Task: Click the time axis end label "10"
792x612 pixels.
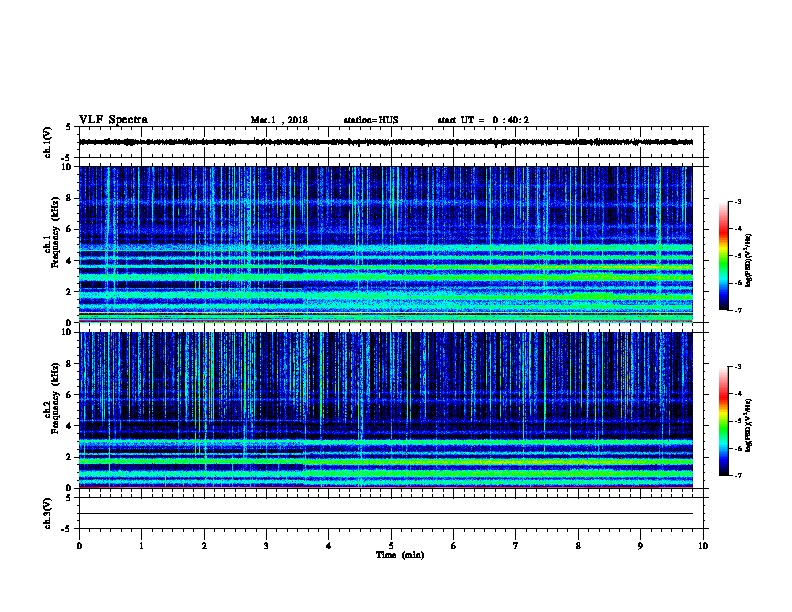Action: (703, 546)
